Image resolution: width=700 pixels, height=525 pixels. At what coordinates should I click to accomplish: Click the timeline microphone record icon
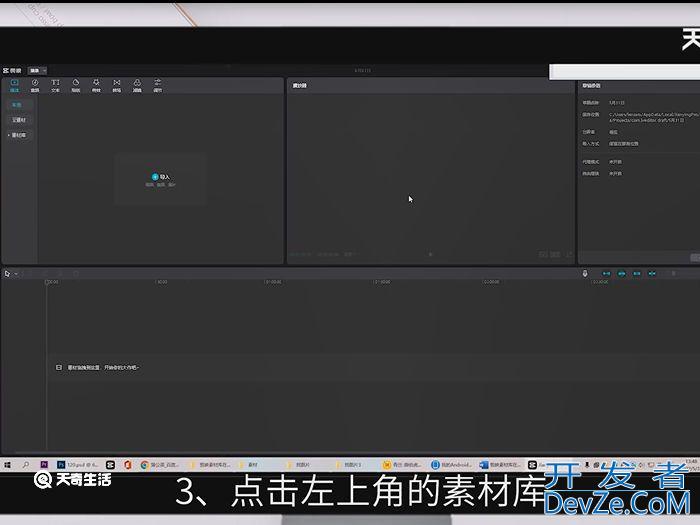(x=585, y=273)
